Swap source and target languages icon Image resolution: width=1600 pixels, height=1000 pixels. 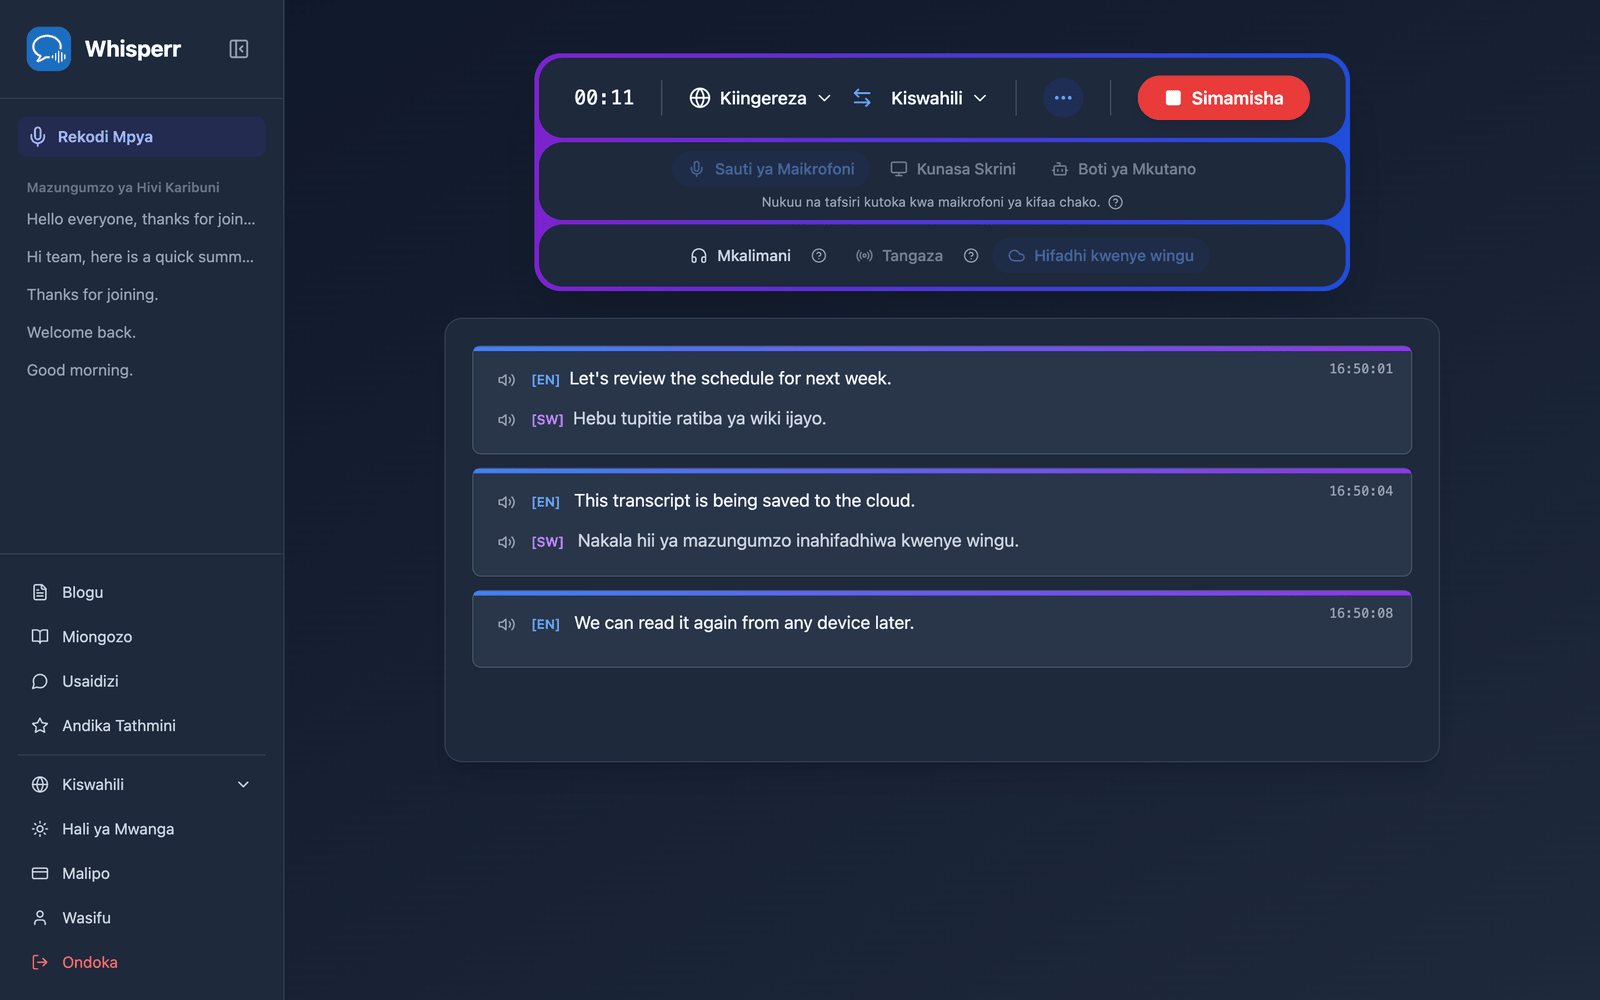click(x=862, y=98)
